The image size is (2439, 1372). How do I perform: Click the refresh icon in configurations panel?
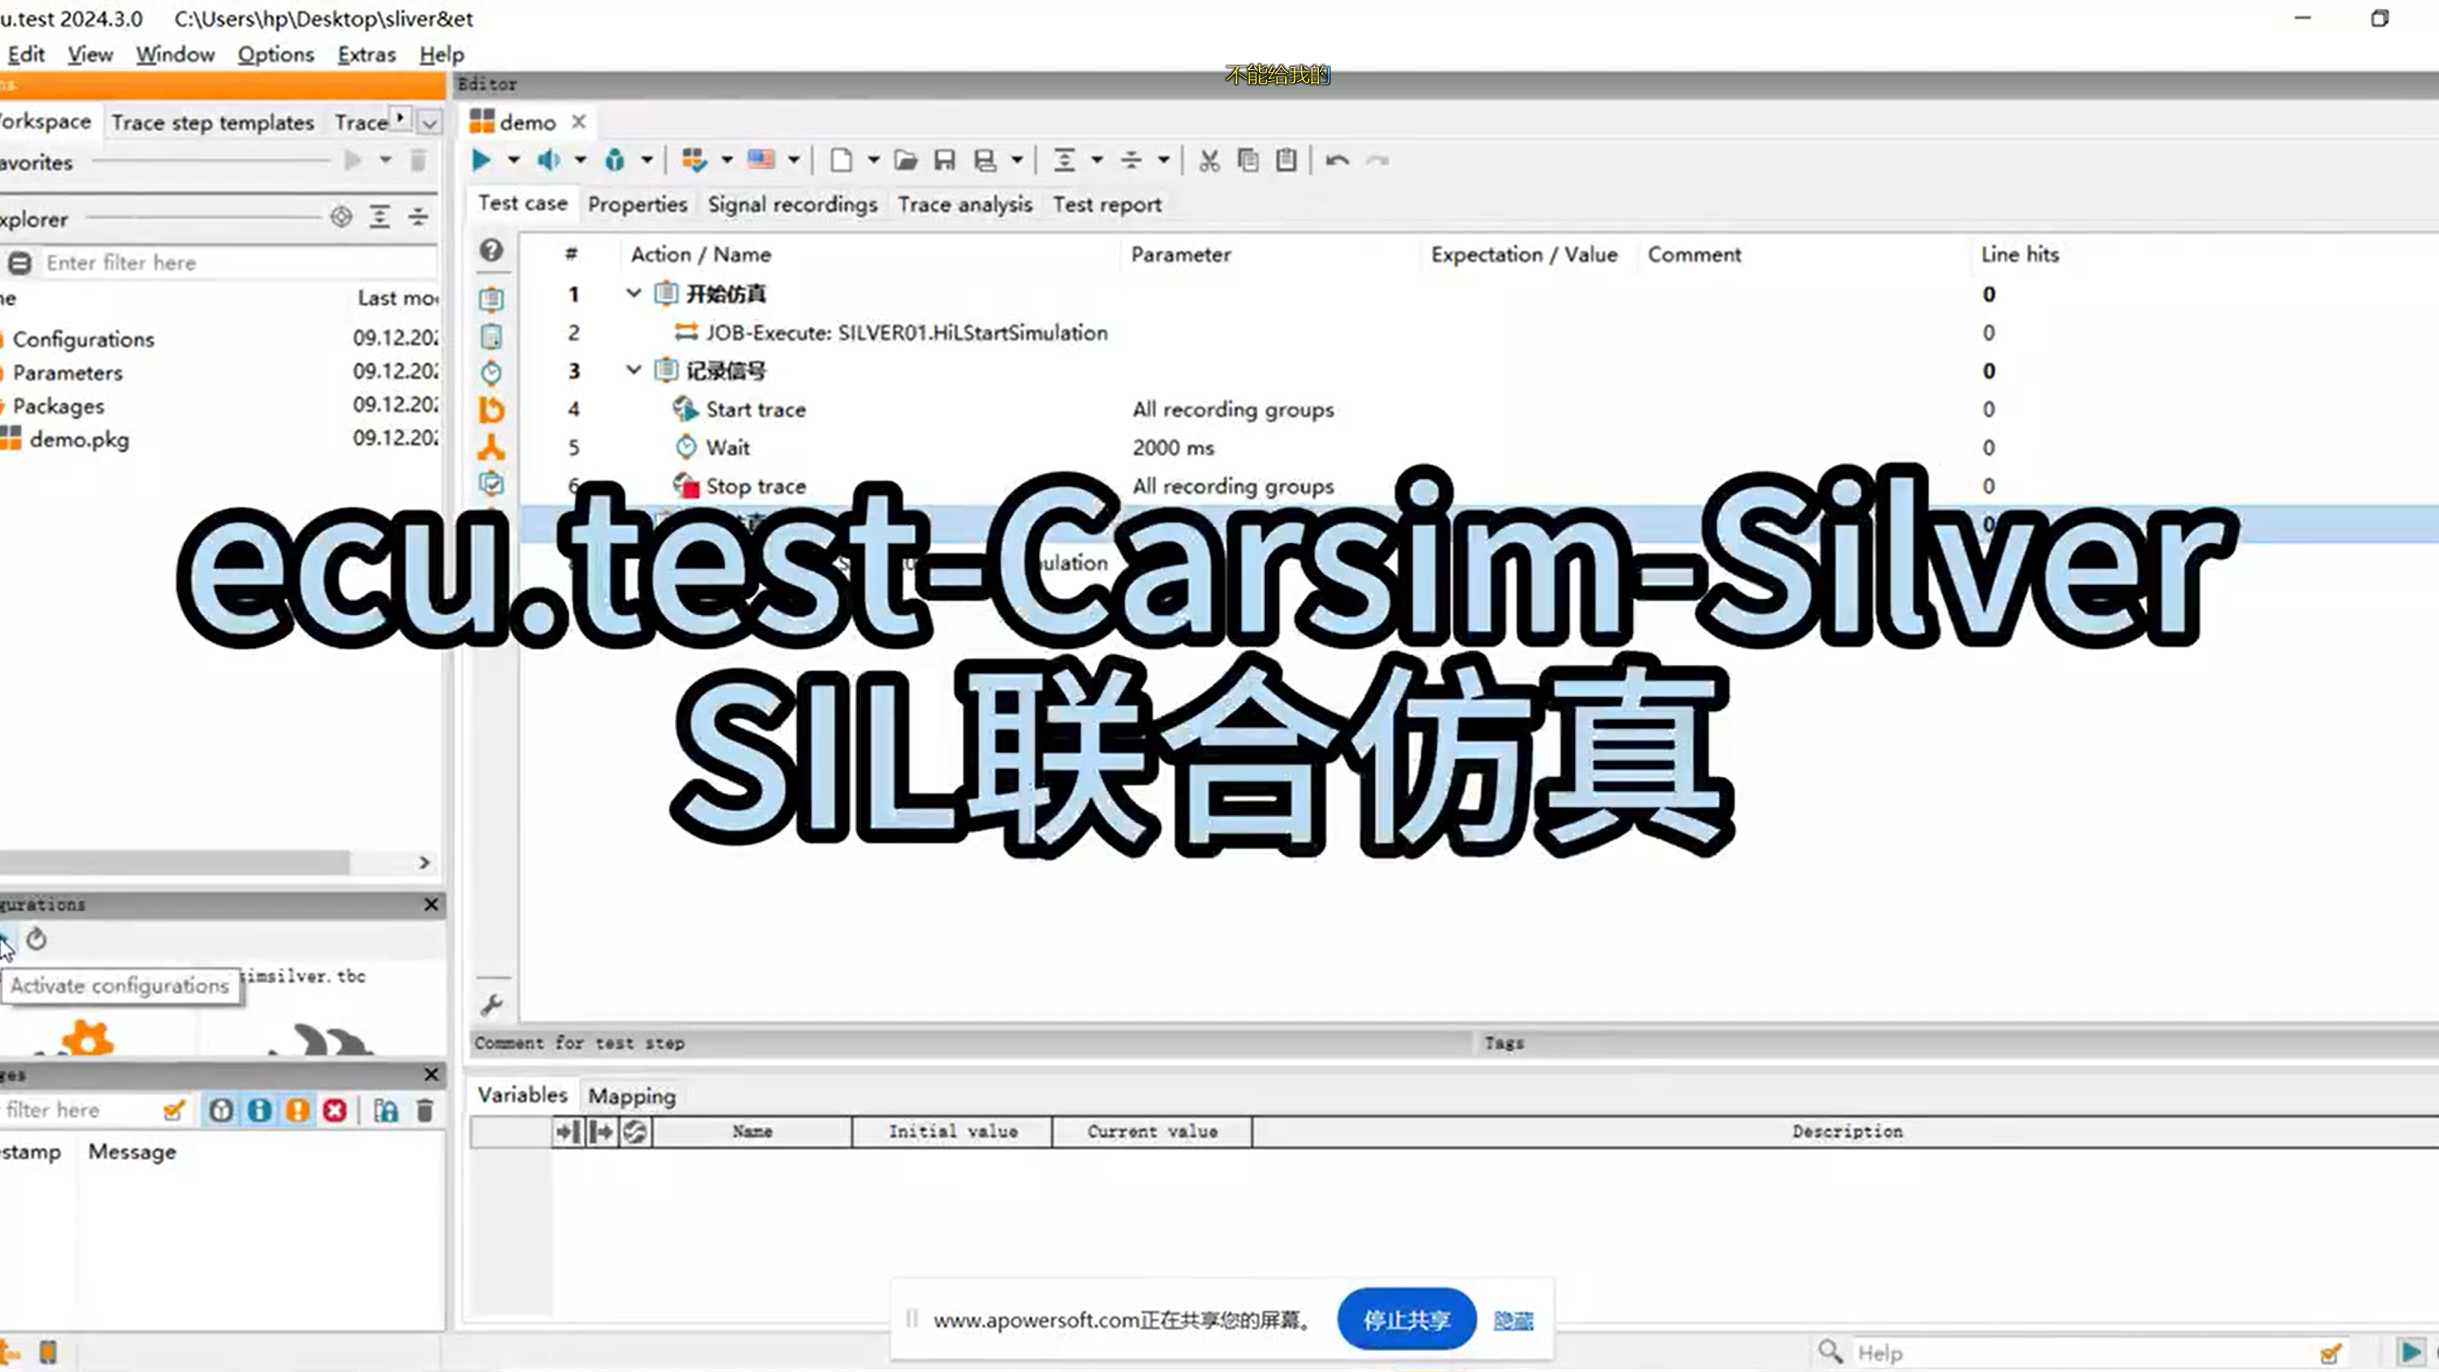(x=37, y=939)
